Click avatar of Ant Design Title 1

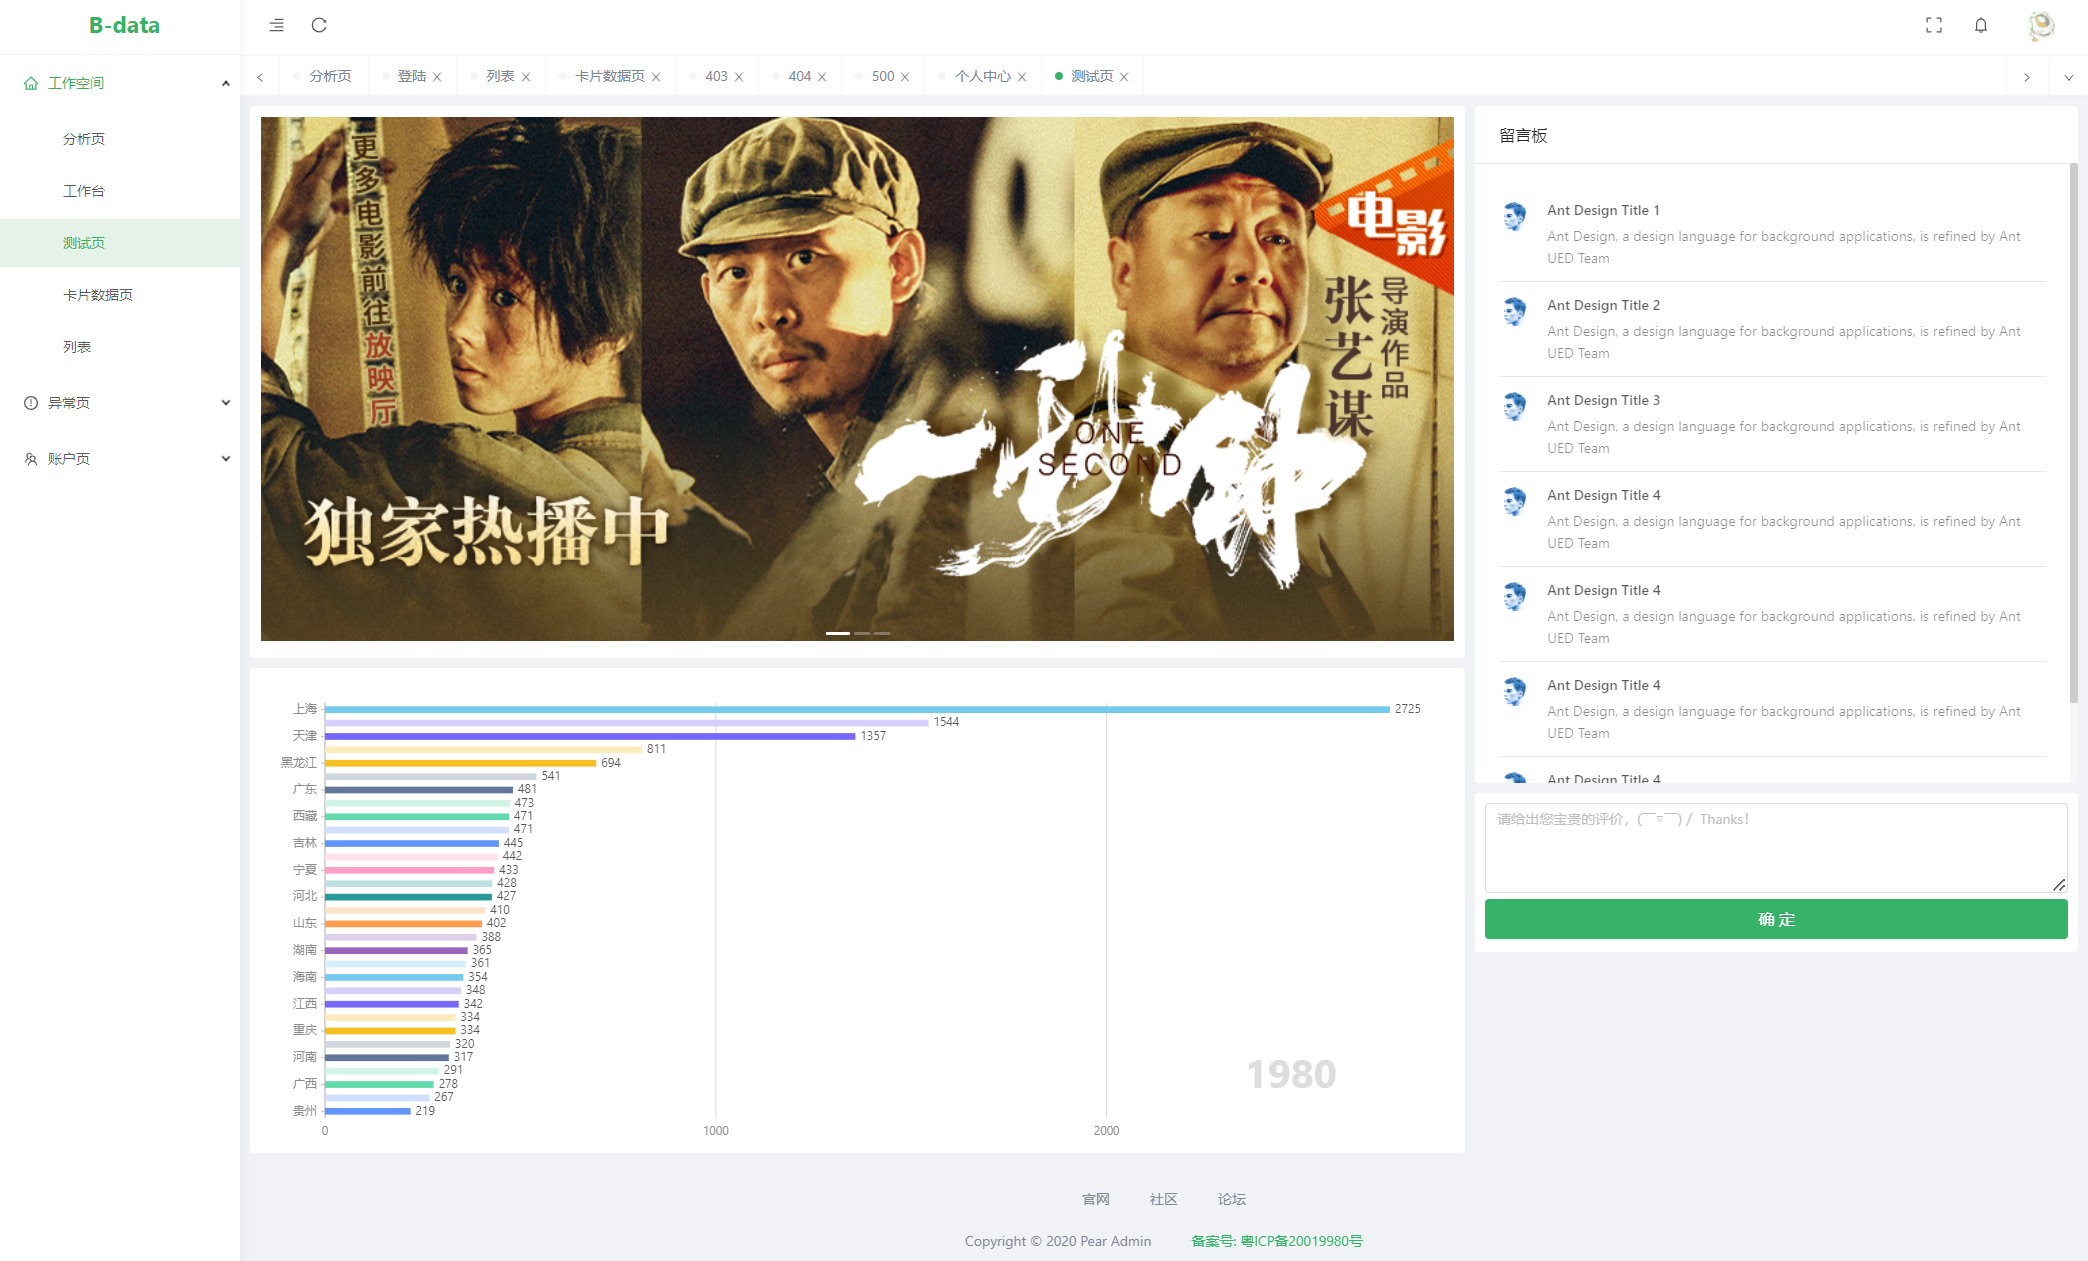[1515, 216]
